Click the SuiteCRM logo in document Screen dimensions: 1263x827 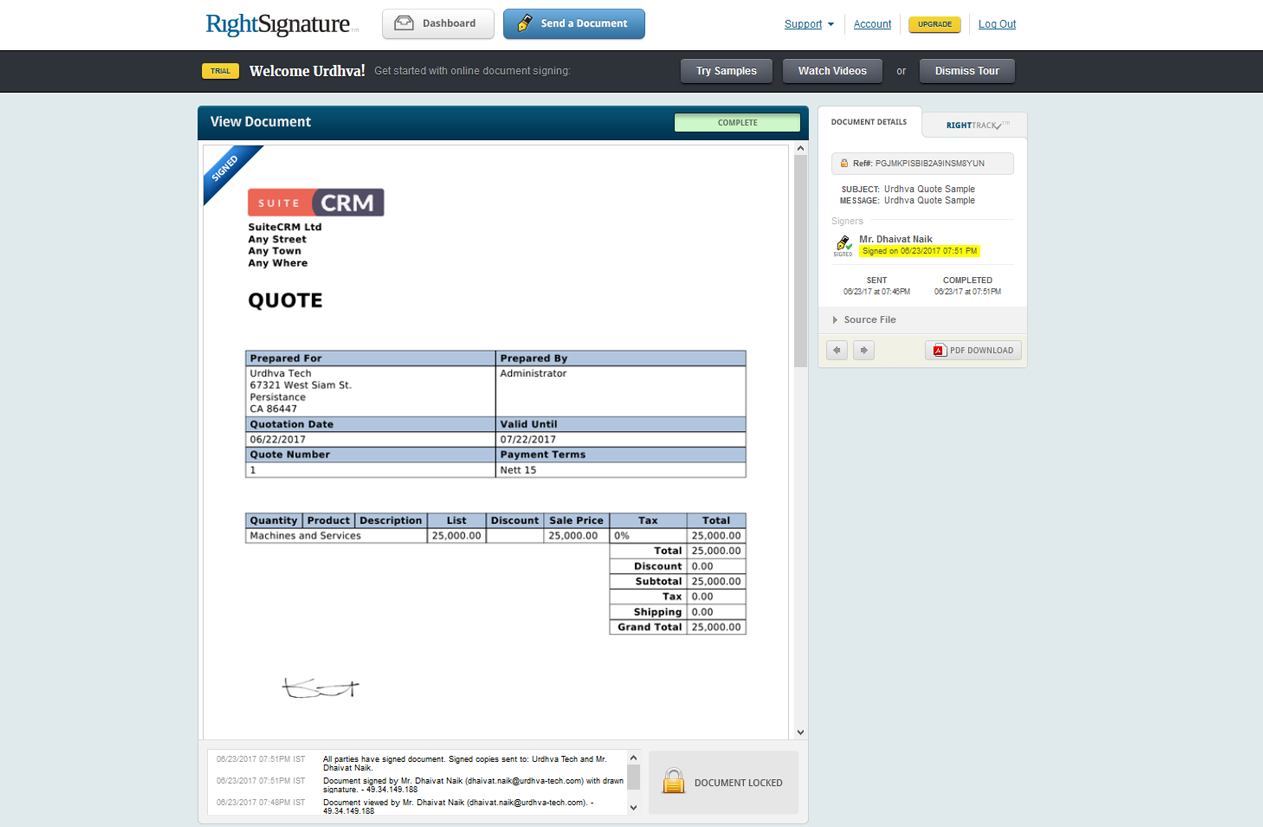pos(316,203)
